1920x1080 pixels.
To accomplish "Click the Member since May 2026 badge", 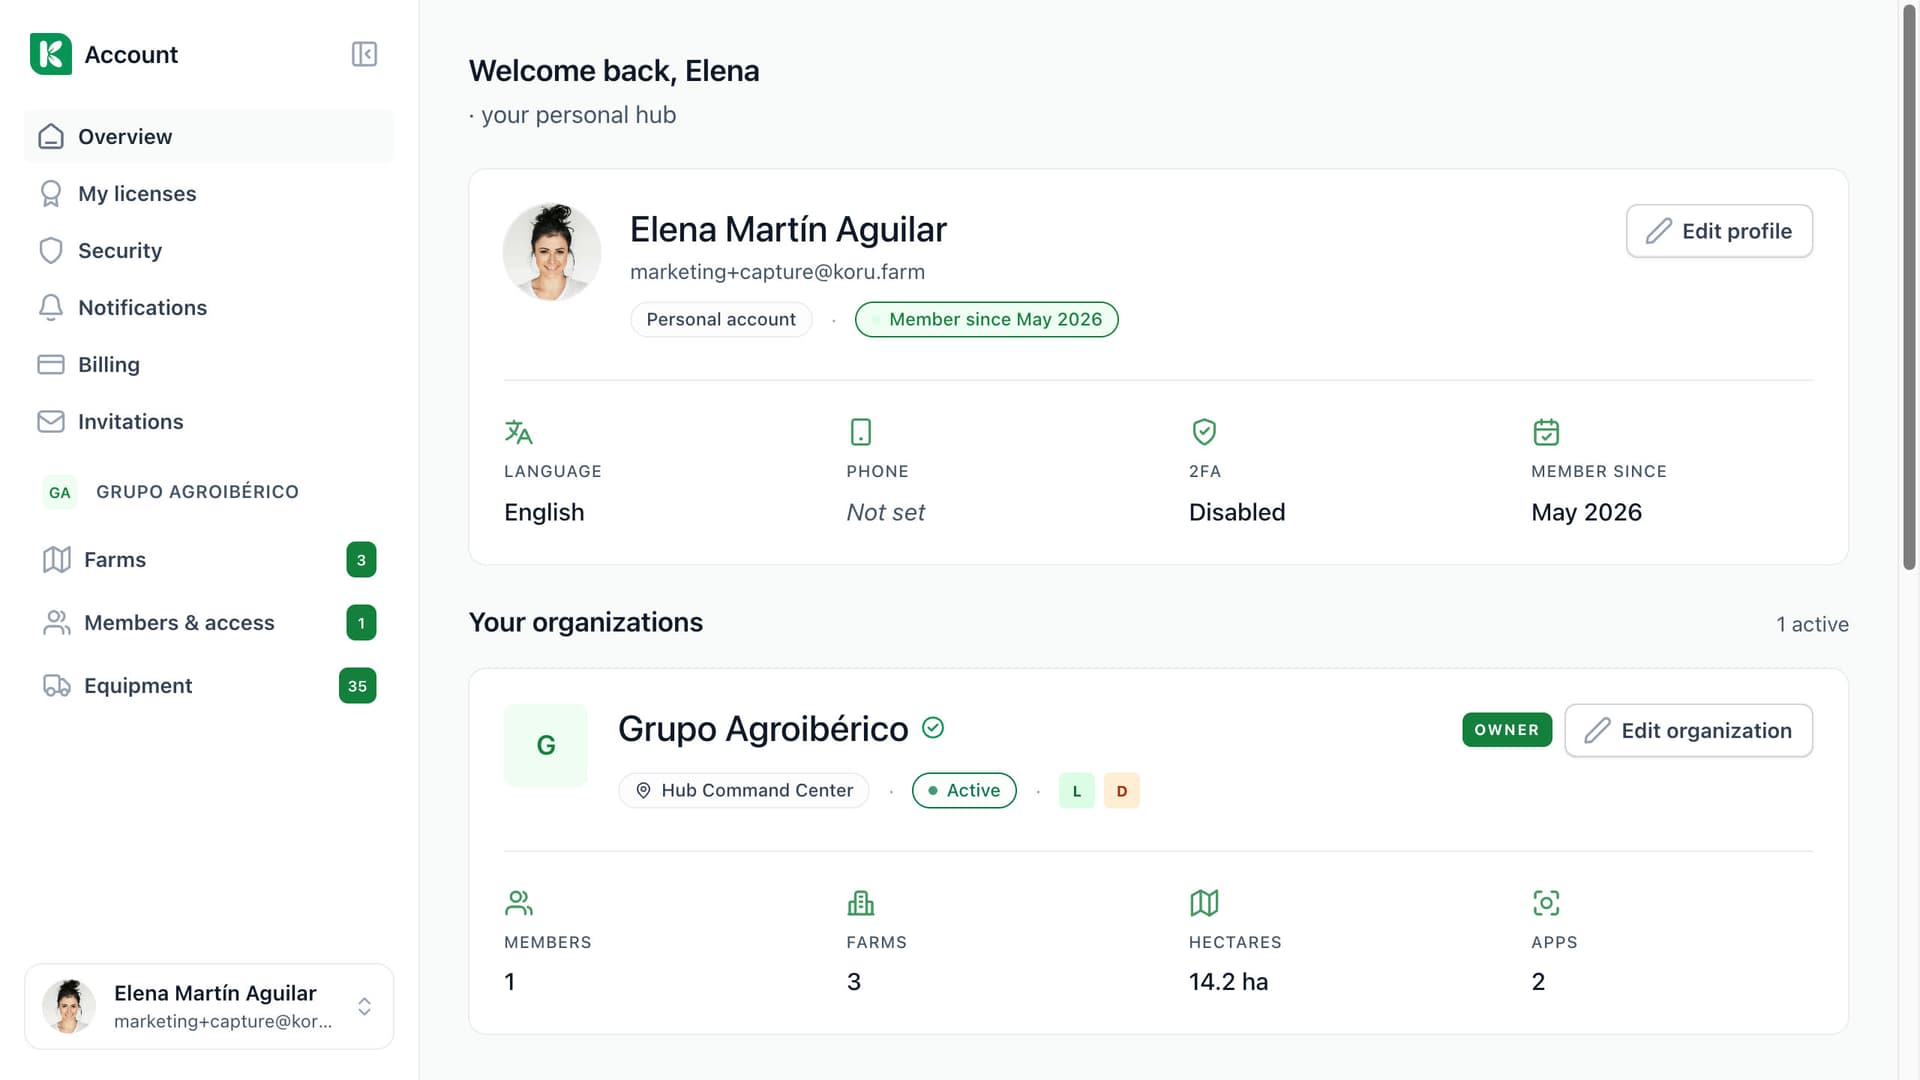I will [x=986, y=319].
